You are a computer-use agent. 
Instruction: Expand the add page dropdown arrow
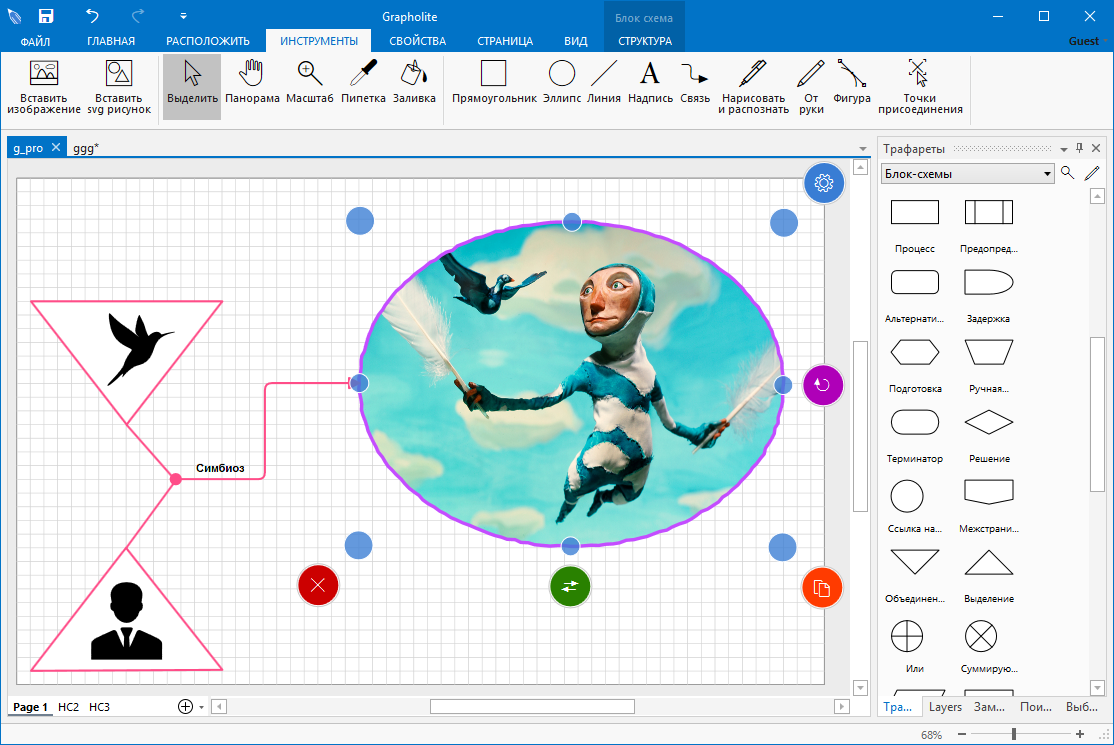202,707
